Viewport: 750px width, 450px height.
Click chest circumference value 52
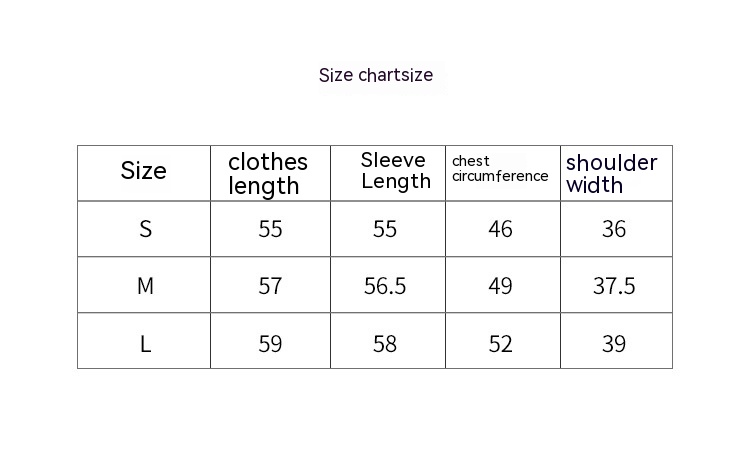tap(500, 344)
